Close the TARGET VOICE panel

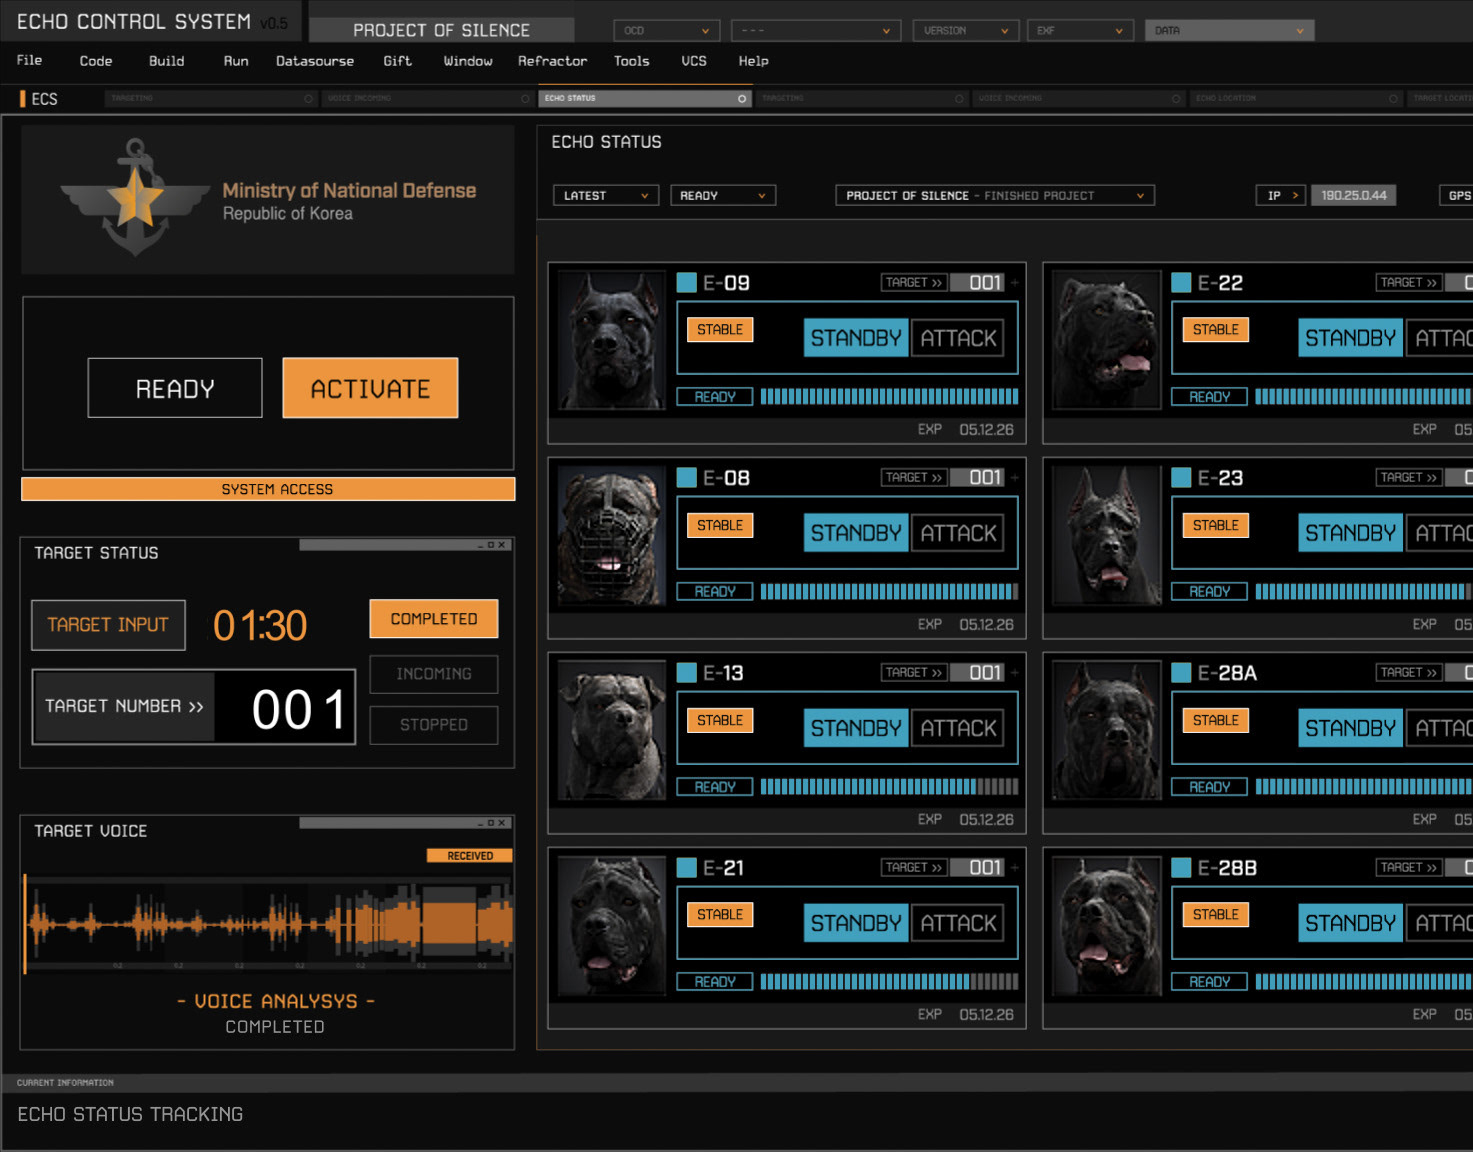tap(502, 823)
